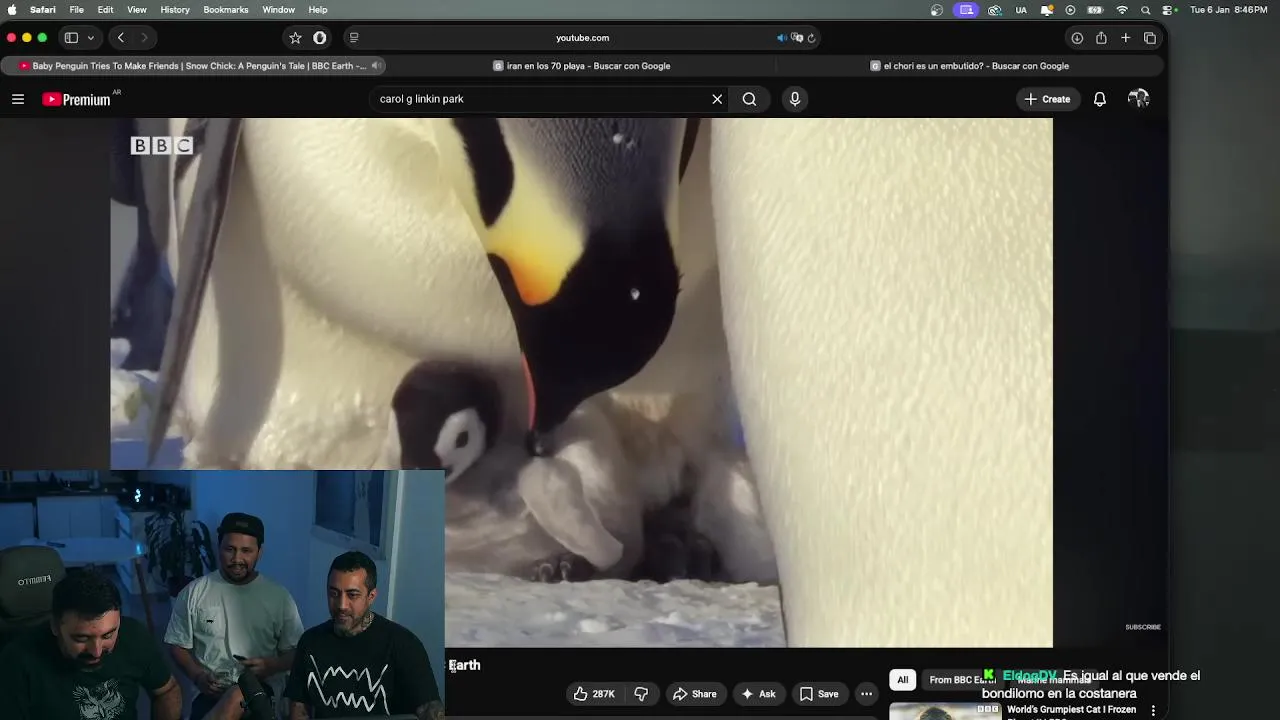Open Control Center in menu bar
The height and width of the screenshot is (720, 1280).
[x=1169, y=10]
